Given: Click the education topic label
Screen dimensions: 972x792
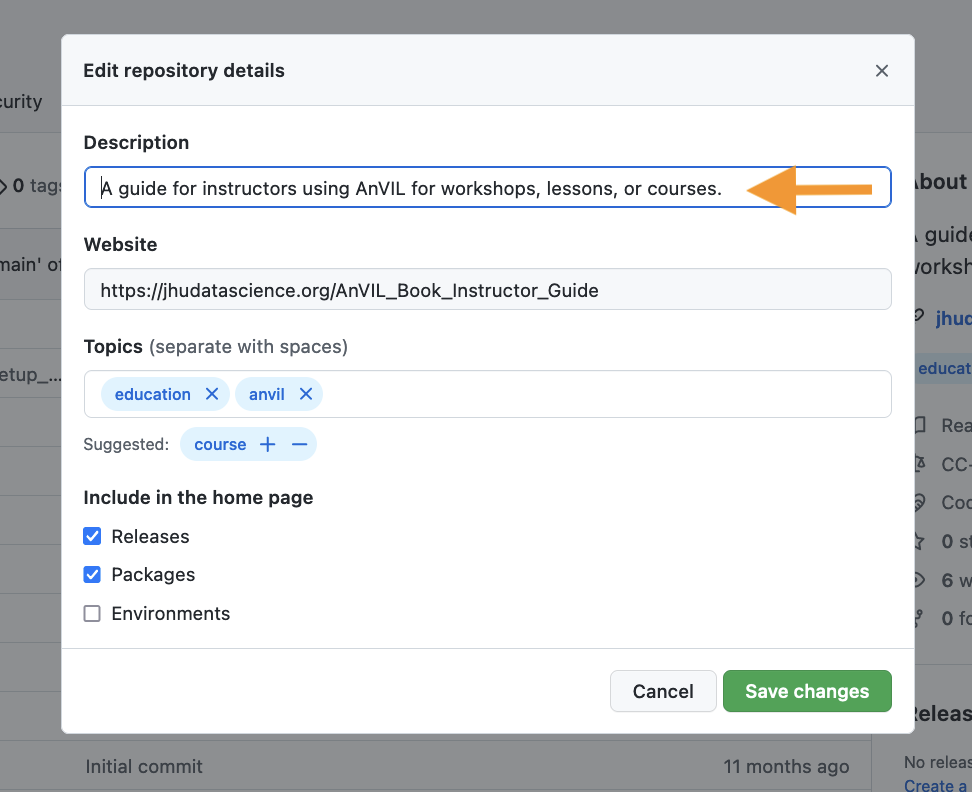Looking at the screenshot, I should (x=152, y=394).
